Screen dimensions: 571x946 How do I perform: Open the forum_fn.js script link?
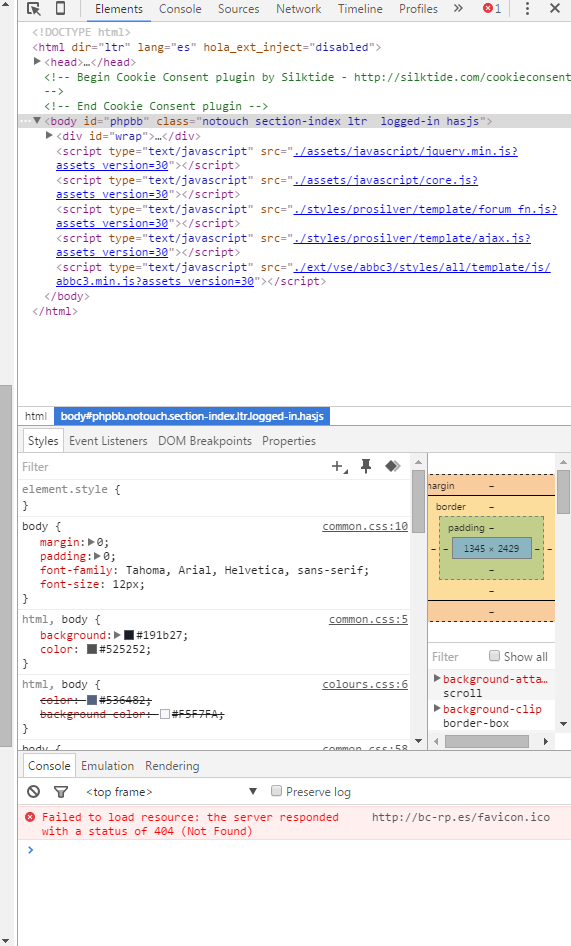(x=426, y=209)
